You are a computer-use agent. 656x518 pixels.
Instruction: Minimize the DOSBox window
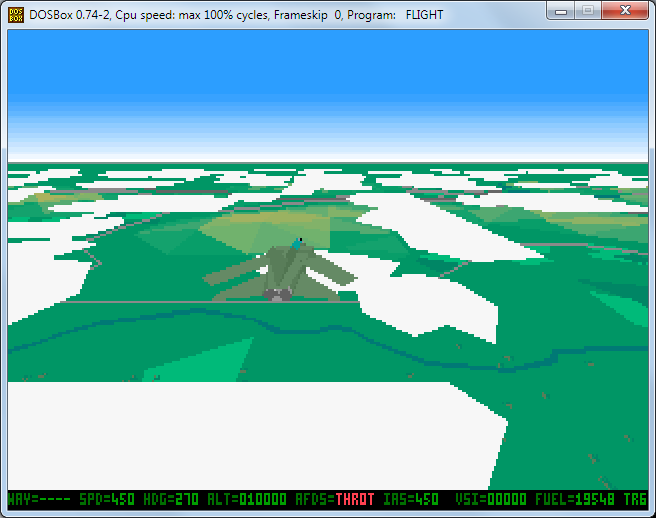pyautogui.click(x=563, y=11)
